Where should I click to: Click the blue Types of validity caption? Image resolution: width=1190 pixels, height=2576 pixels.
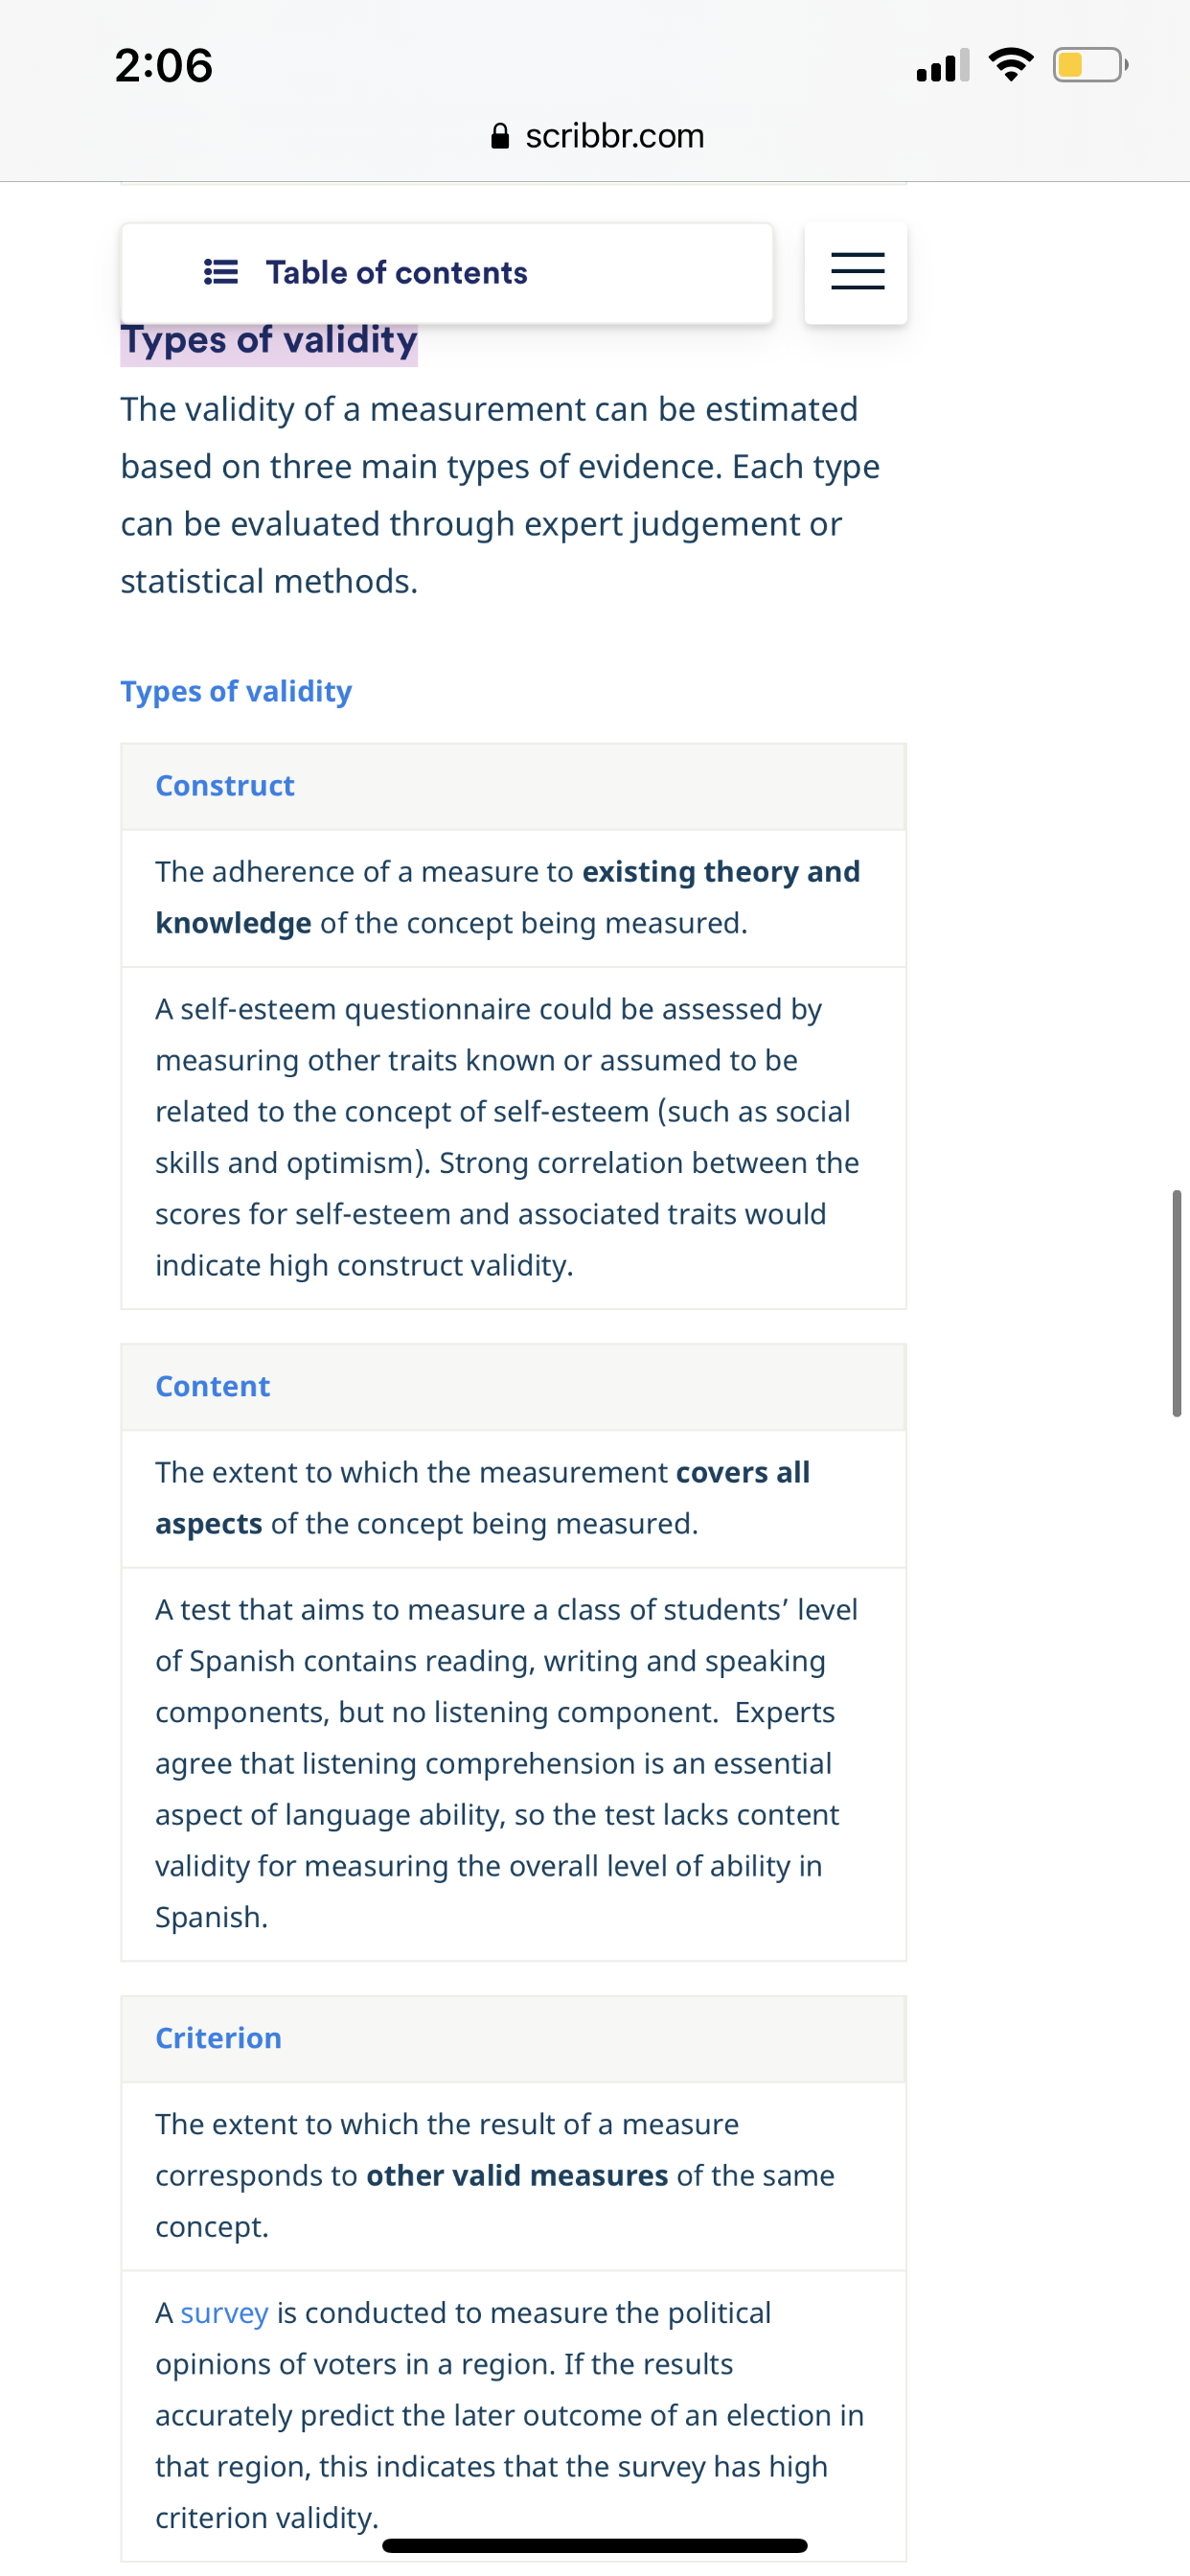point(236,691)
